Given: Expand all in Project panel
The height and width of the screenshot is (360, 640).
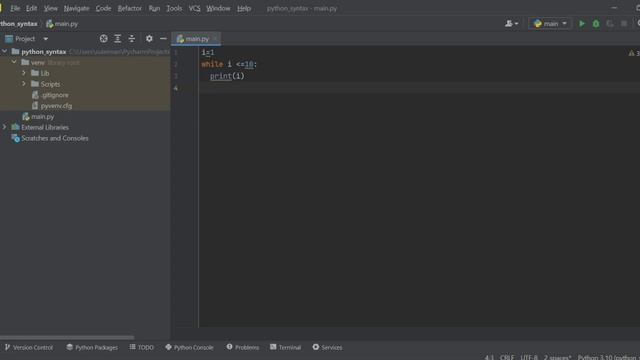Looking at the screenshot, I should tap(118, 38).
